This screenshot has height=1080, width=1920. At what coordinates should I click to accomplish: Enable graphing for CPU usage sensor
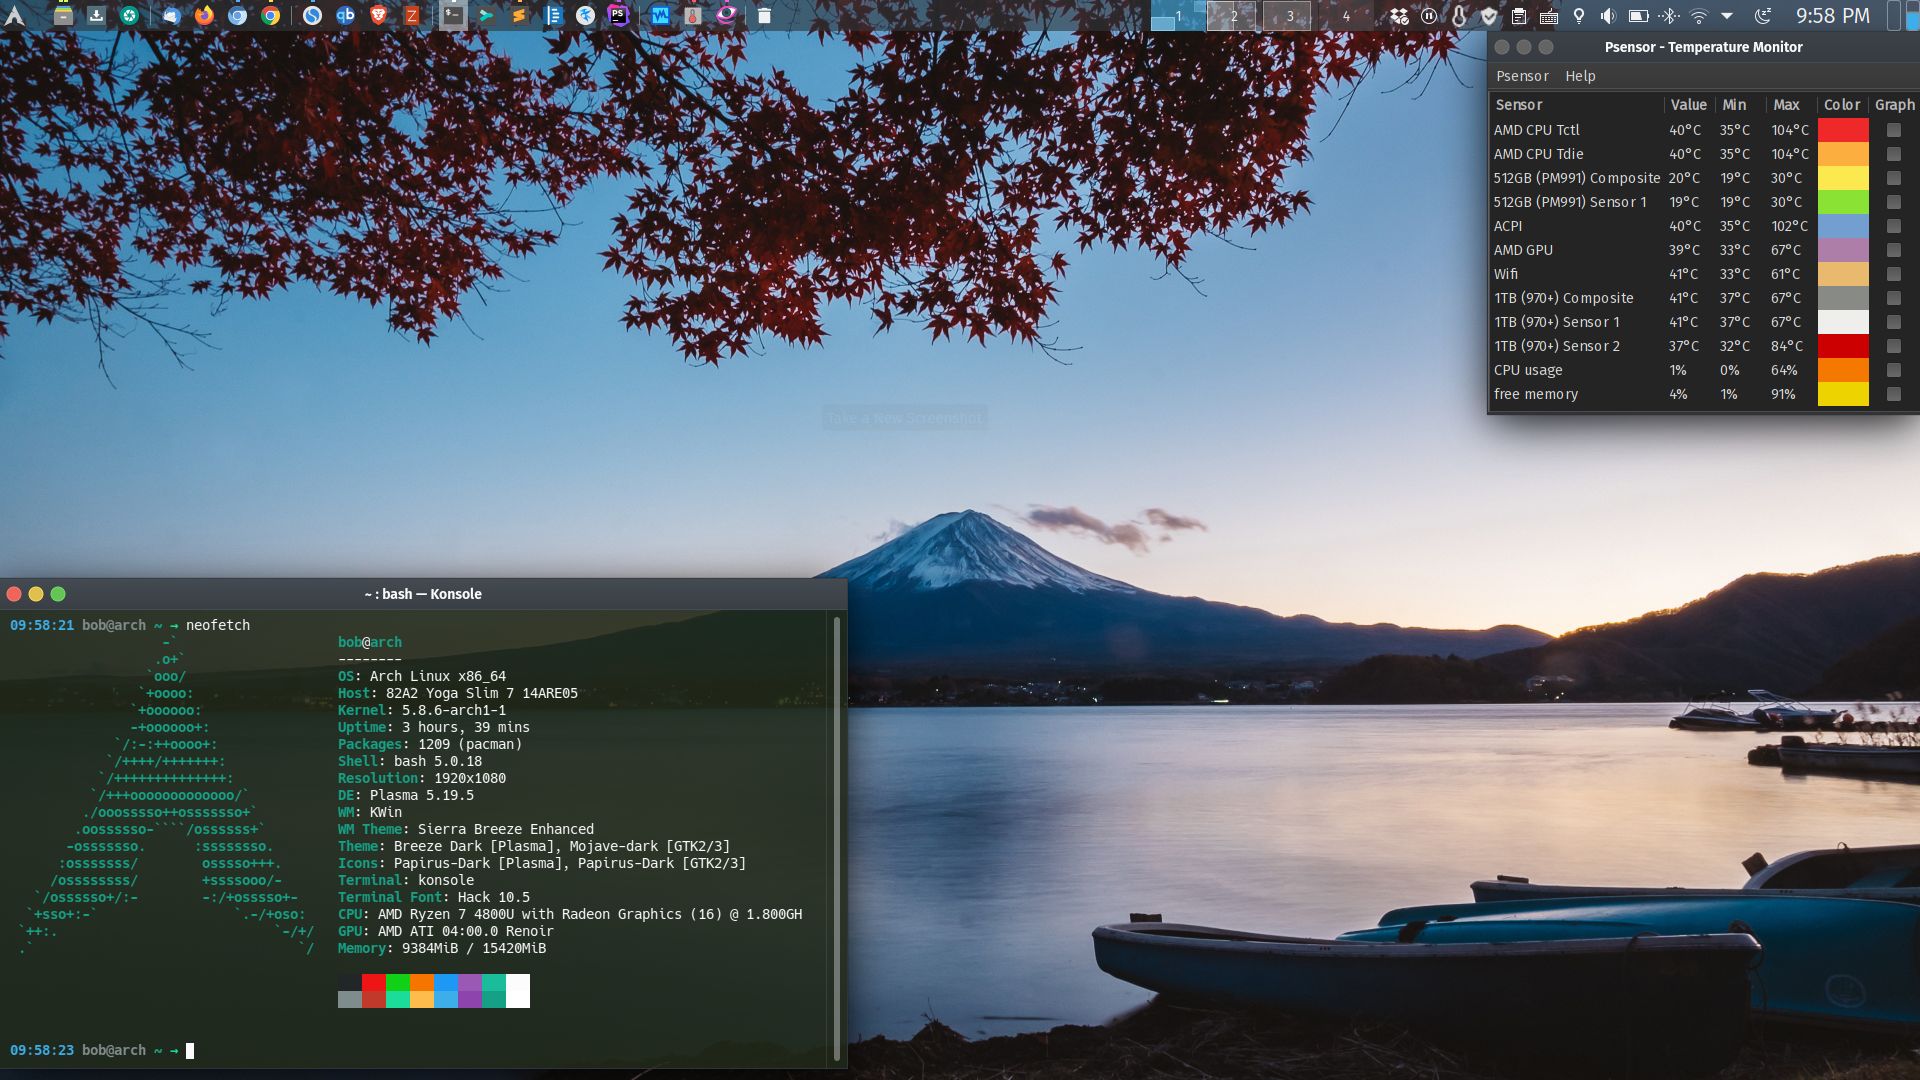1892,370
